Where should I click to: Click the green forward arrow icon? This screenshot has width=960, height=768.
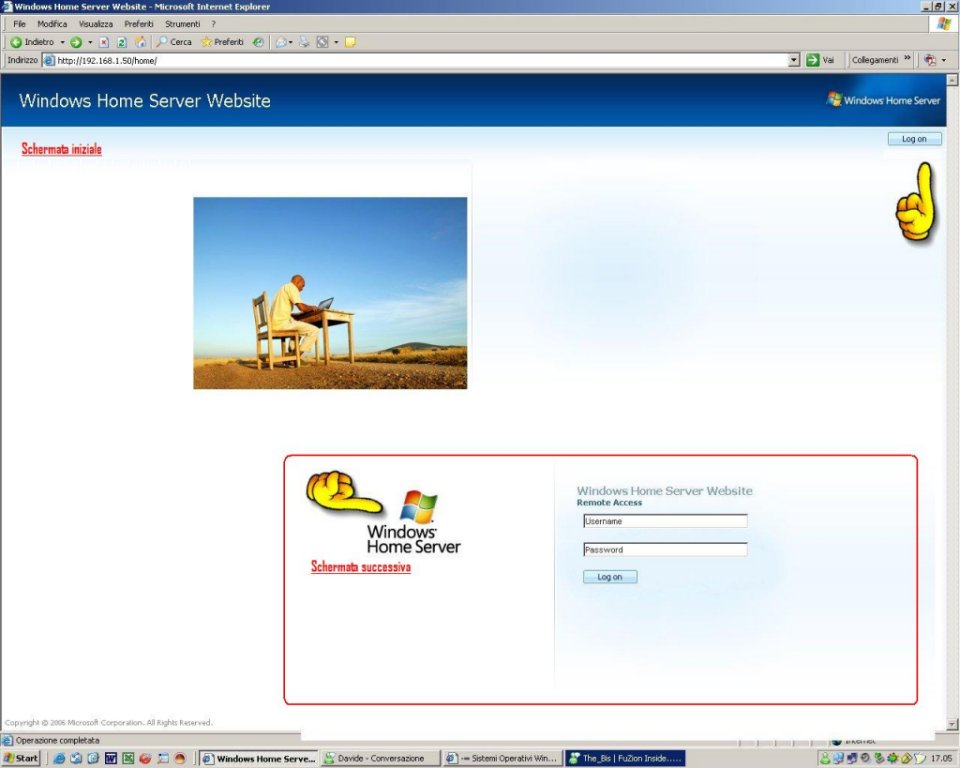point(76,42)
